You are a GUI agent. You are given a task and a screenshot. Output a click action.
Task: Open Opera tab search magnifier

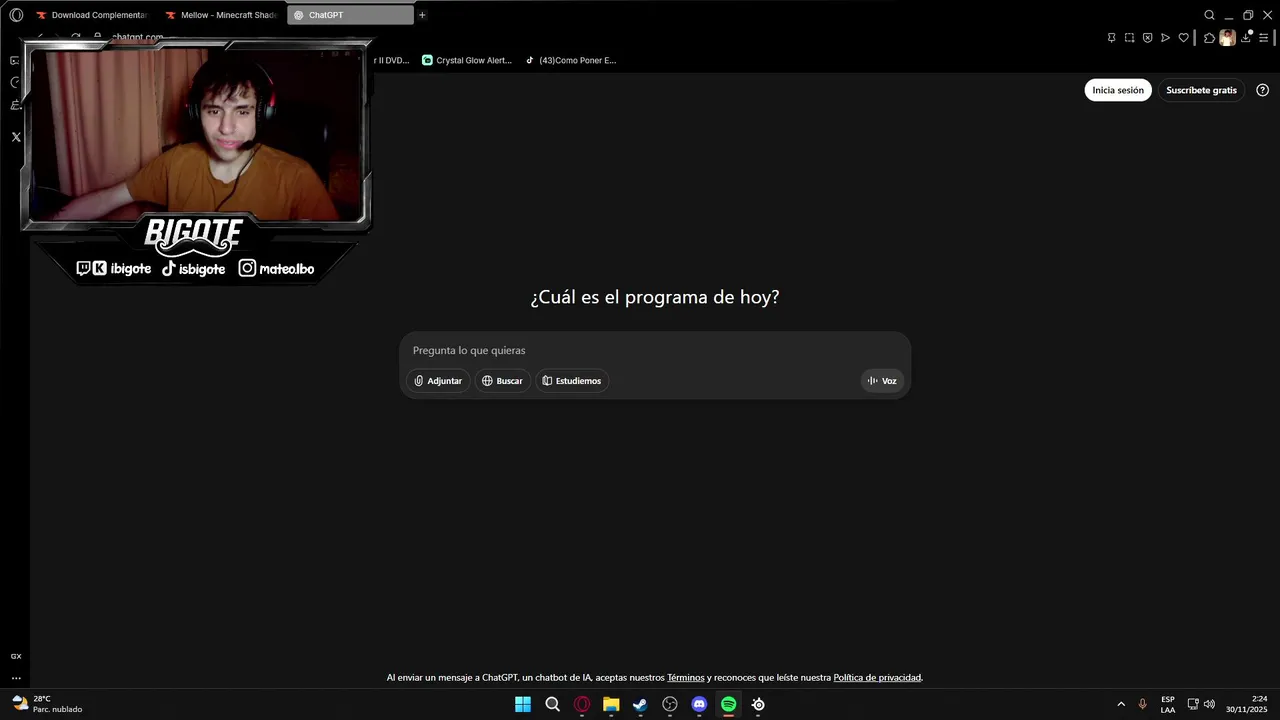tap(1209, 15)
